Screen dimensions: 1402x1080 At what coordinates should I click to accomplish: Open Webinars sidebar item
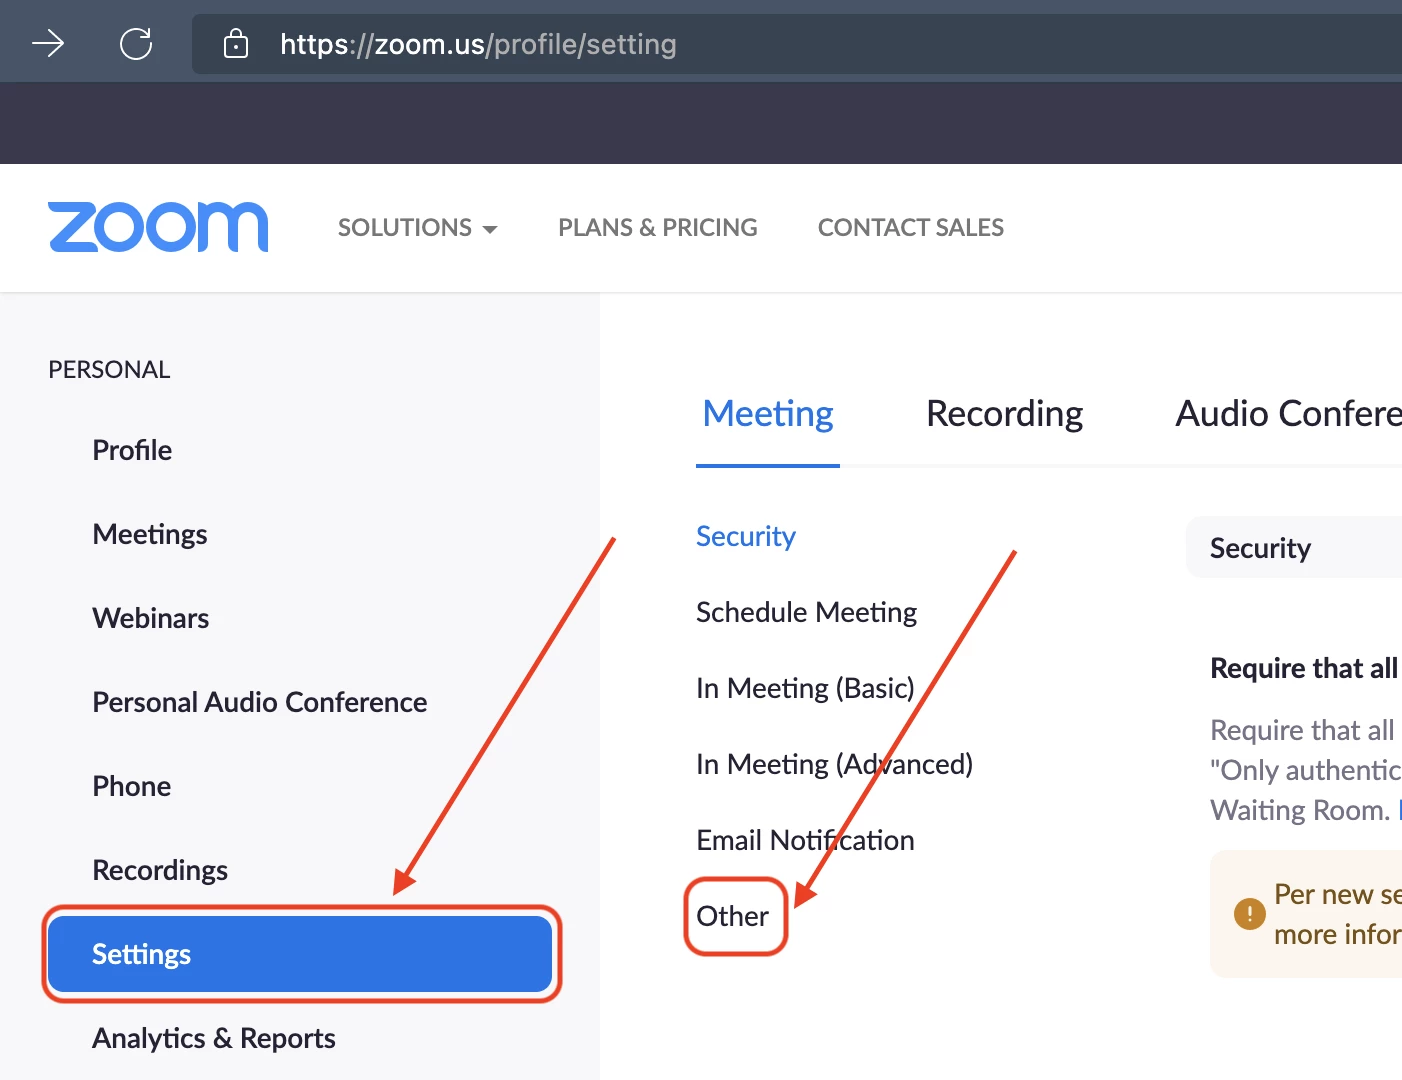(151, 618)
